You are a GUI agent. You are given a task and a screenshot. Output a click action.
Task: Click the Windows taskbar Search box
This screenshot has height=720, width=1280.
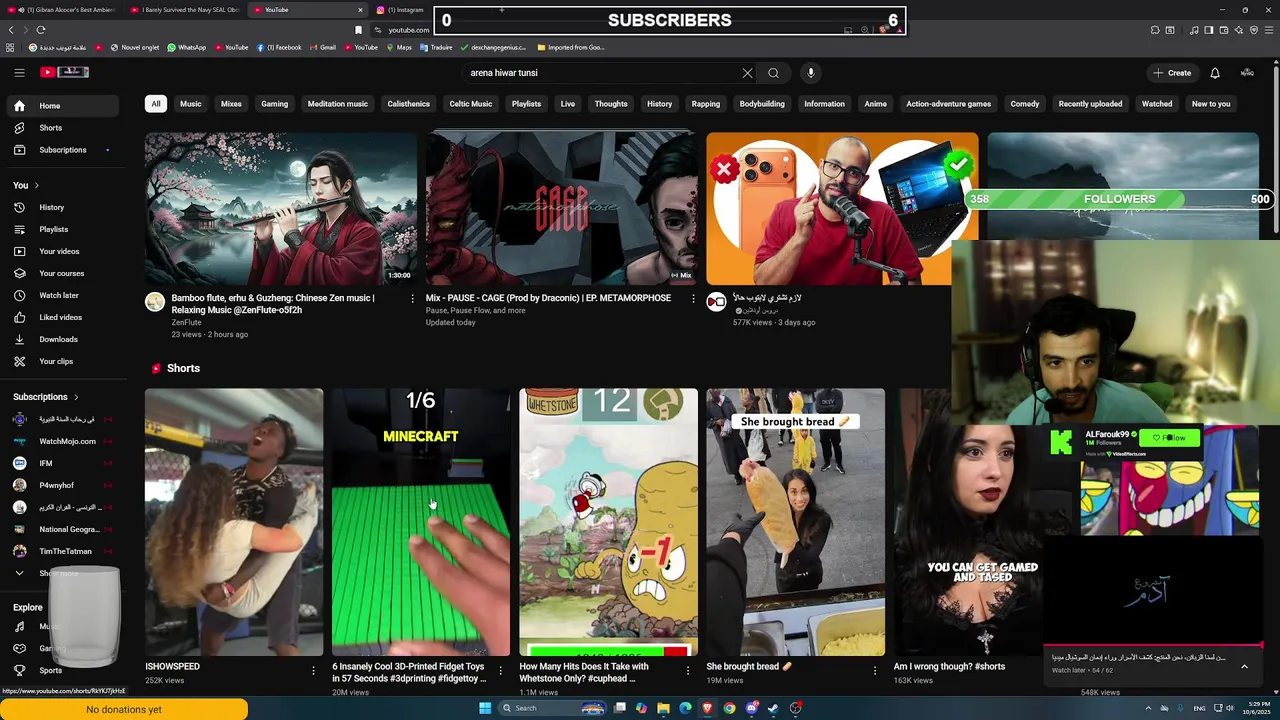pos(550,708)
